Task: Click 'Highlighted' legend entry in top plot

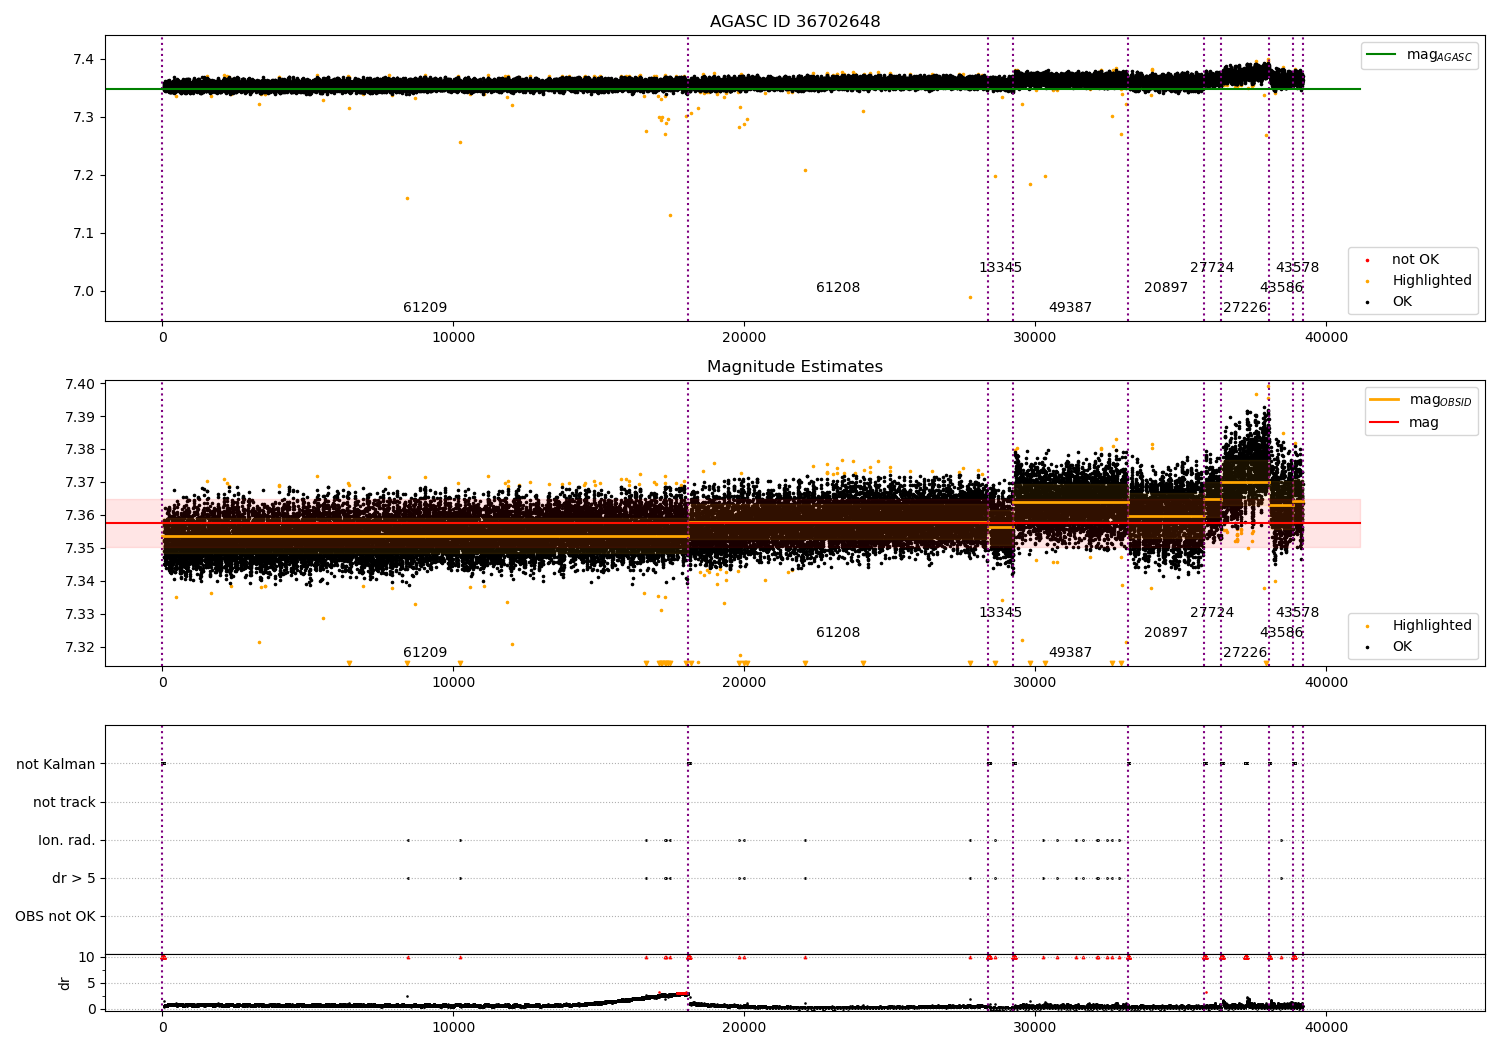Action: tap(1420, 280)
